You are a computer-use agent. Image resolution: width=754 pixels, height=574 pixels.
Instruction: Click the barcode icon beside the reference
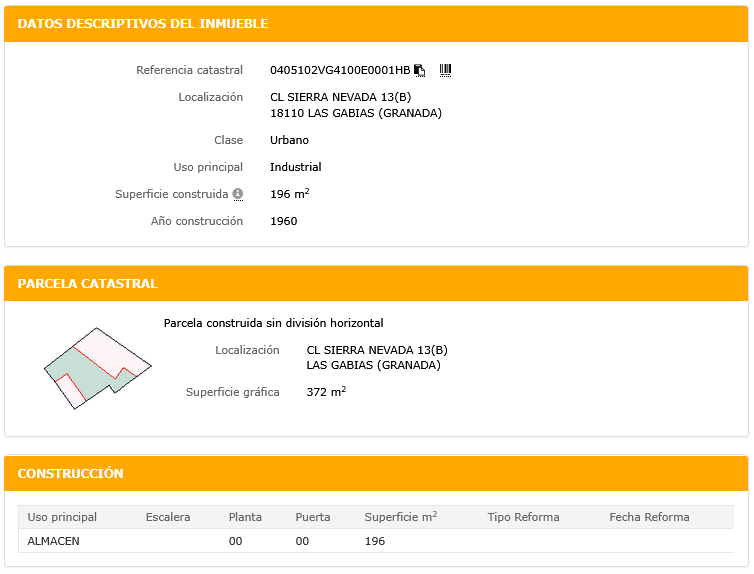[x=445, y=70]
